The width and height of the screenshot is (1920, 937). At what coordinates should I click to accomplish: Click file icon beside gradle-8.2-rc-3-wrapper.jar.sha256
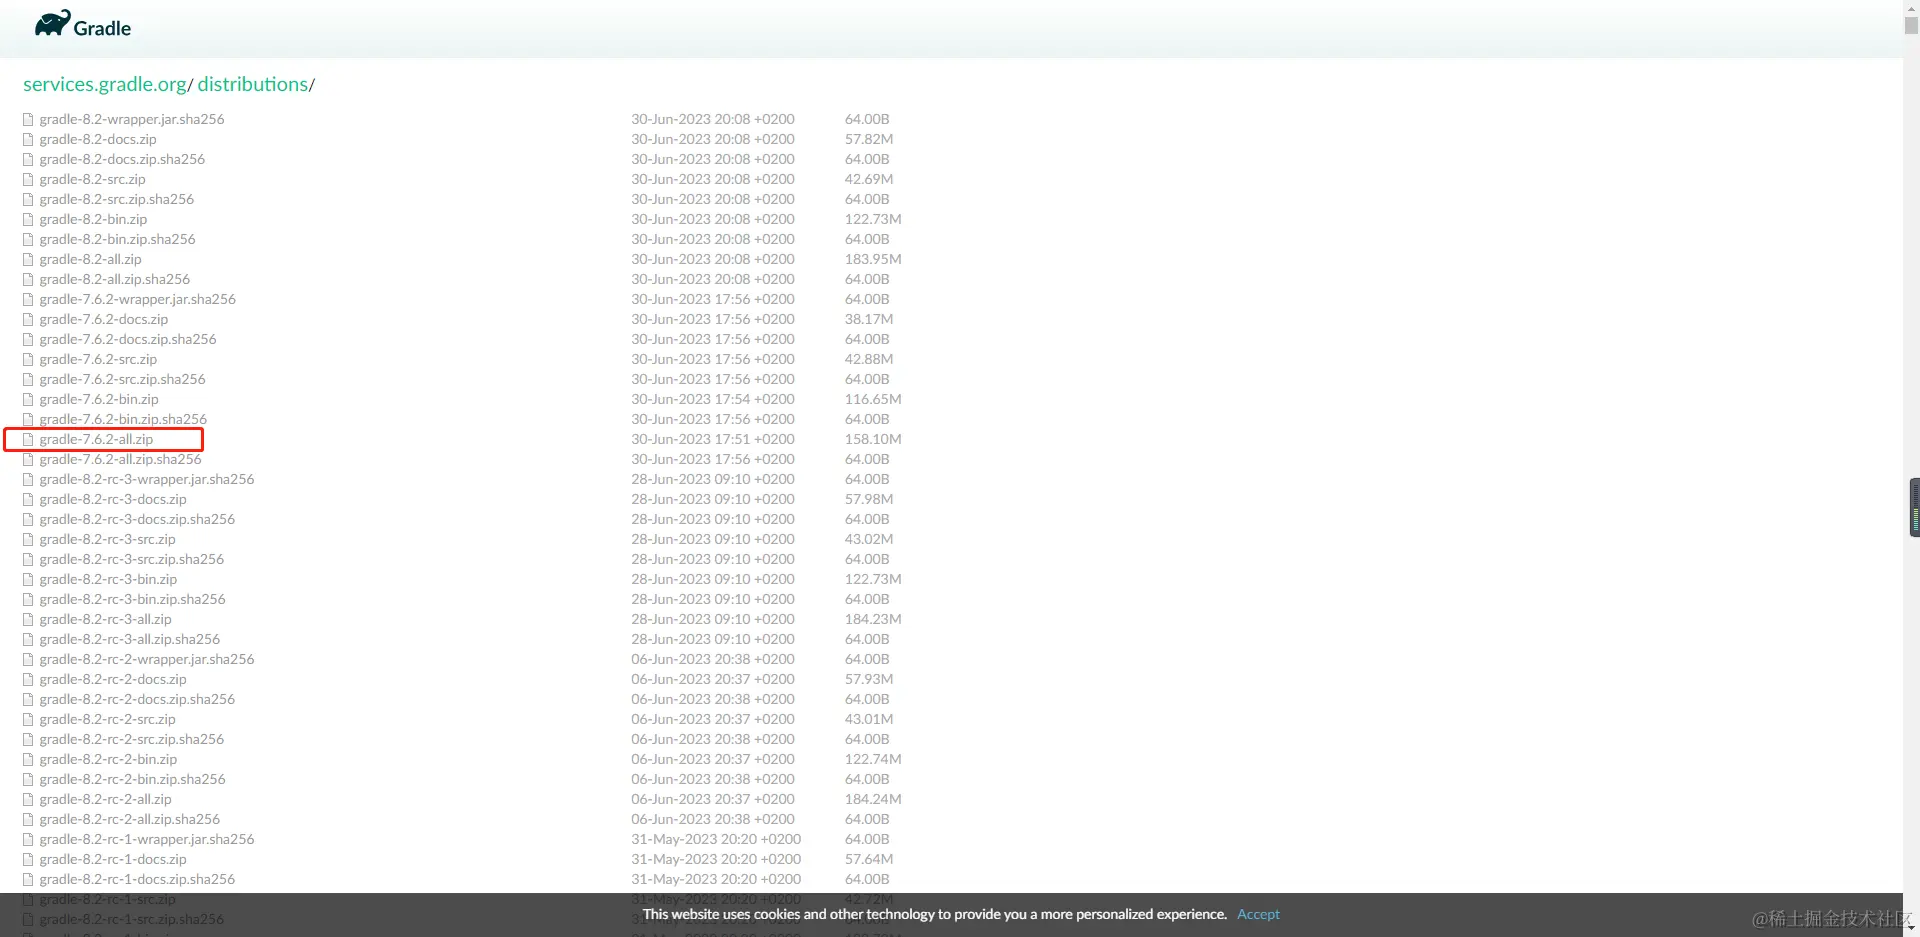[28, 479]
